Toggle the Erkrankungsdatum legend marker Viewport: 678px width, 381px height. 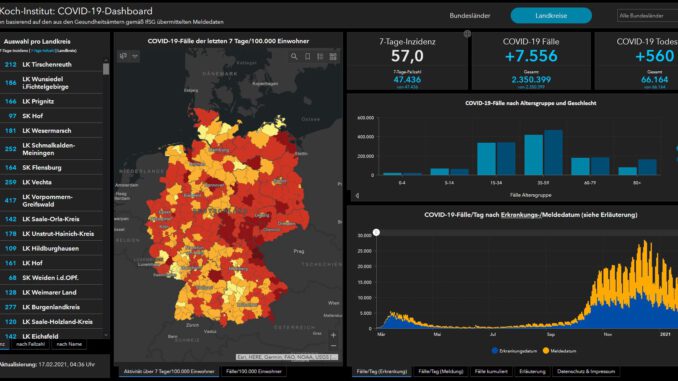(x=495, y=351)
